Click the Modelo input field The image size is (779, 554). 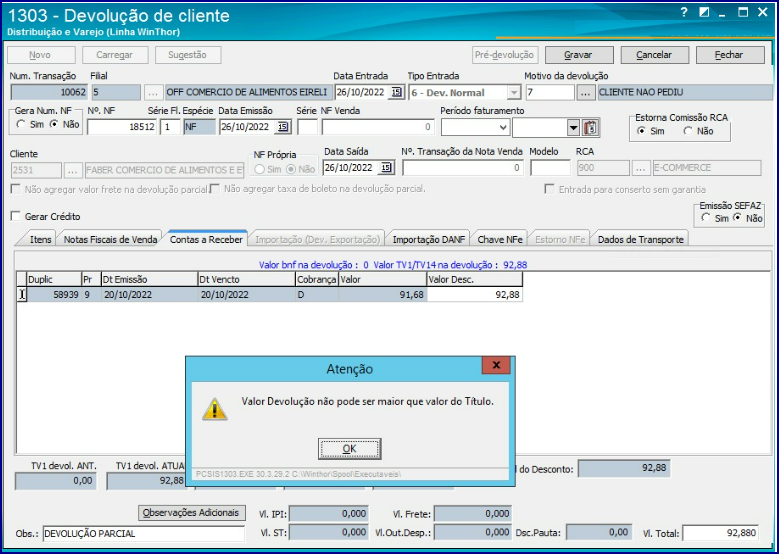550,168
